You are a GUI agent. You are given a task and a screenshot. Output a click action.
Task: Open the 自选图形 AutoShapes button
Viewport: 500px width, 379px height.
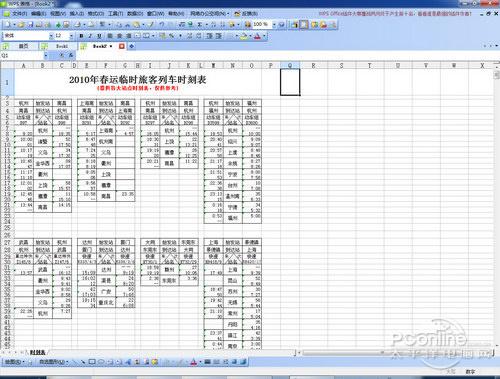click(x=53, y=362)
